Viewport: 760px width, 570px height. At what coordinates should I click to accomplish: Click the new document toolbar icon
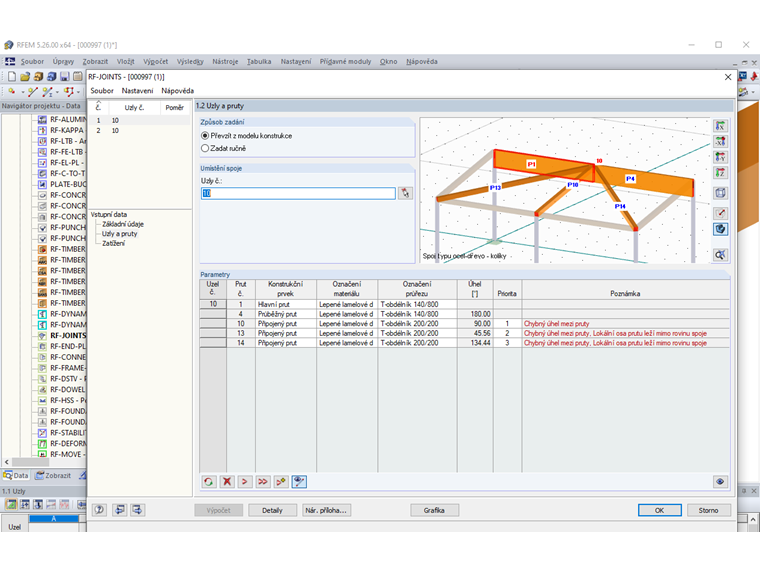coord(12,77)
